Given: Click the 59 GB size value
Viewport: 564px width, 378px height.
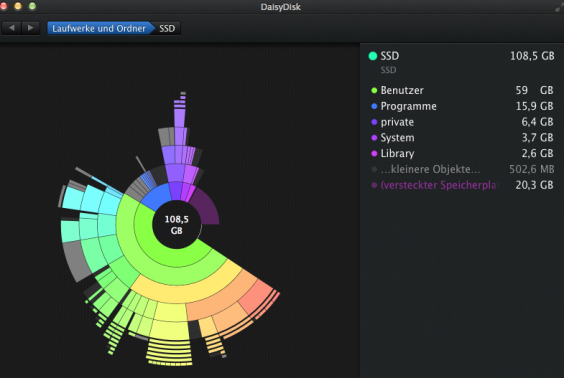Looking at the screenshot, I should pos(534,90).
